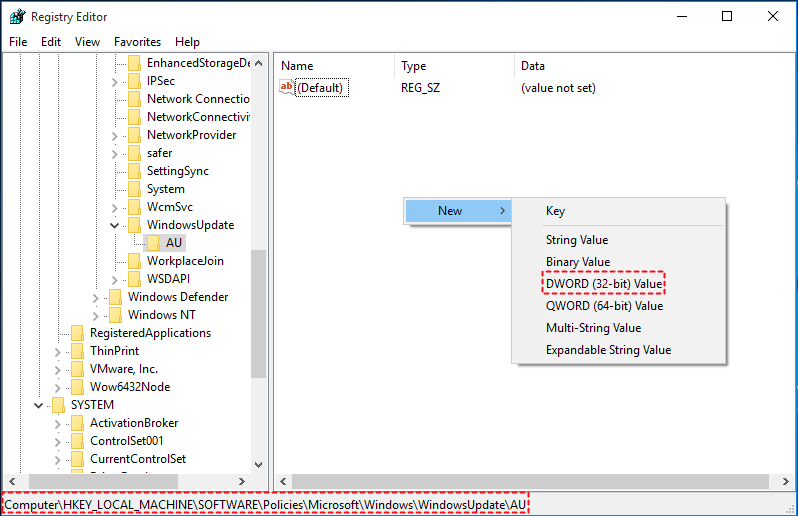Click the ControlSet001 folder icon
The height and width of the screenshot is (516, 798).
(x=77, y=441)
